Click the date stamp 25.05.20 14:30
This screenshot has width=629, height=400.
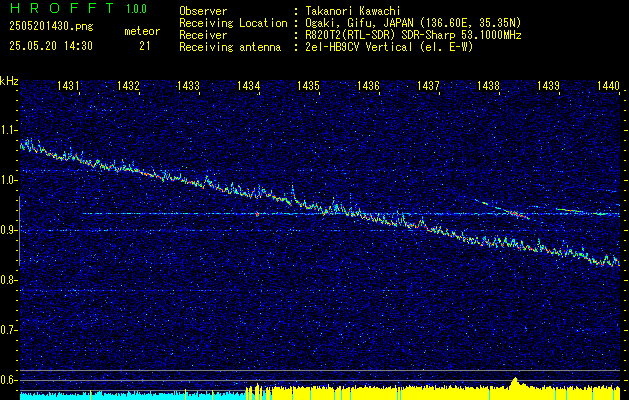(x=51, y=46)
